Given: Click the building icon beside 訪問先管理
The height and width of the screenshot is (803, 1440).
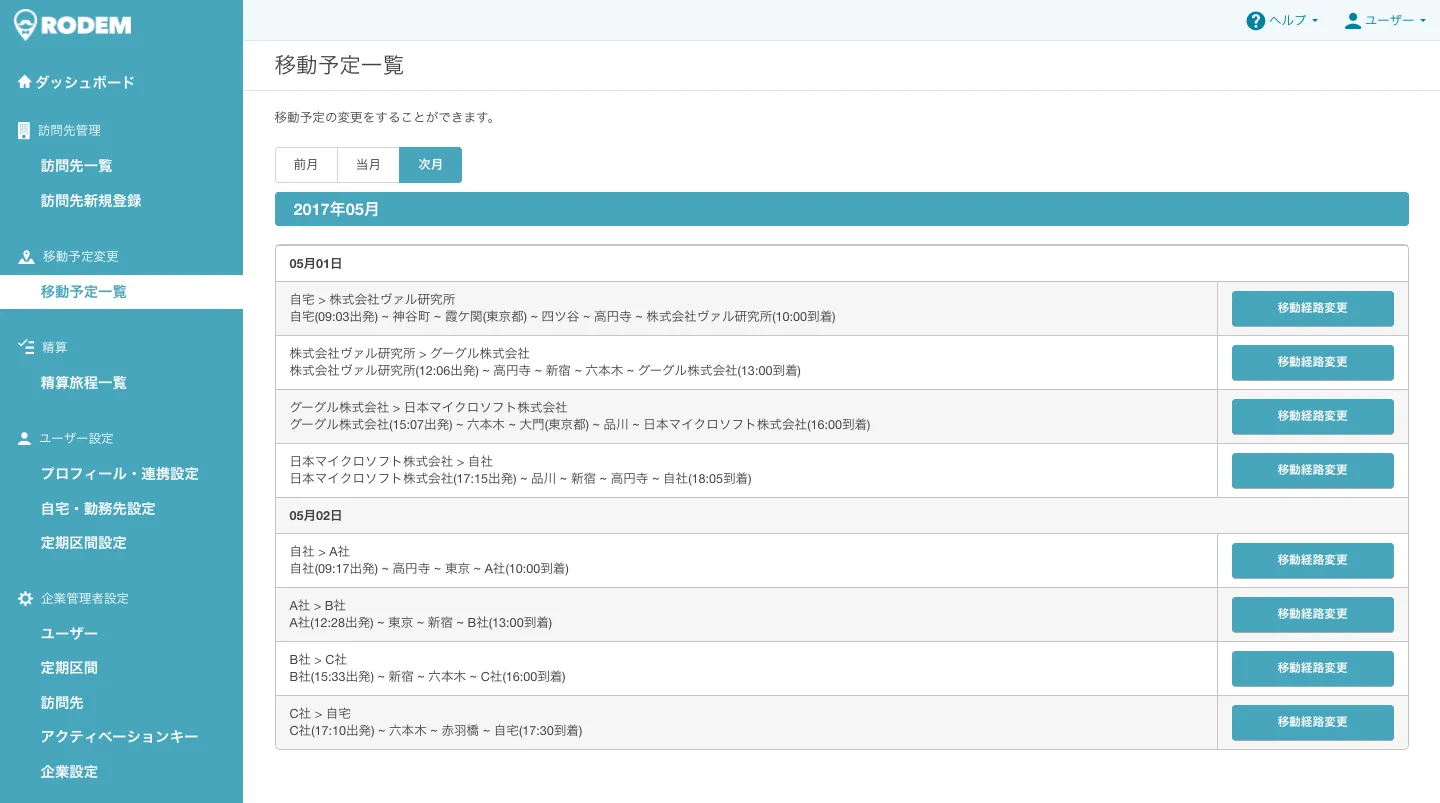Looking at the screenshot, I should point(24,130).
